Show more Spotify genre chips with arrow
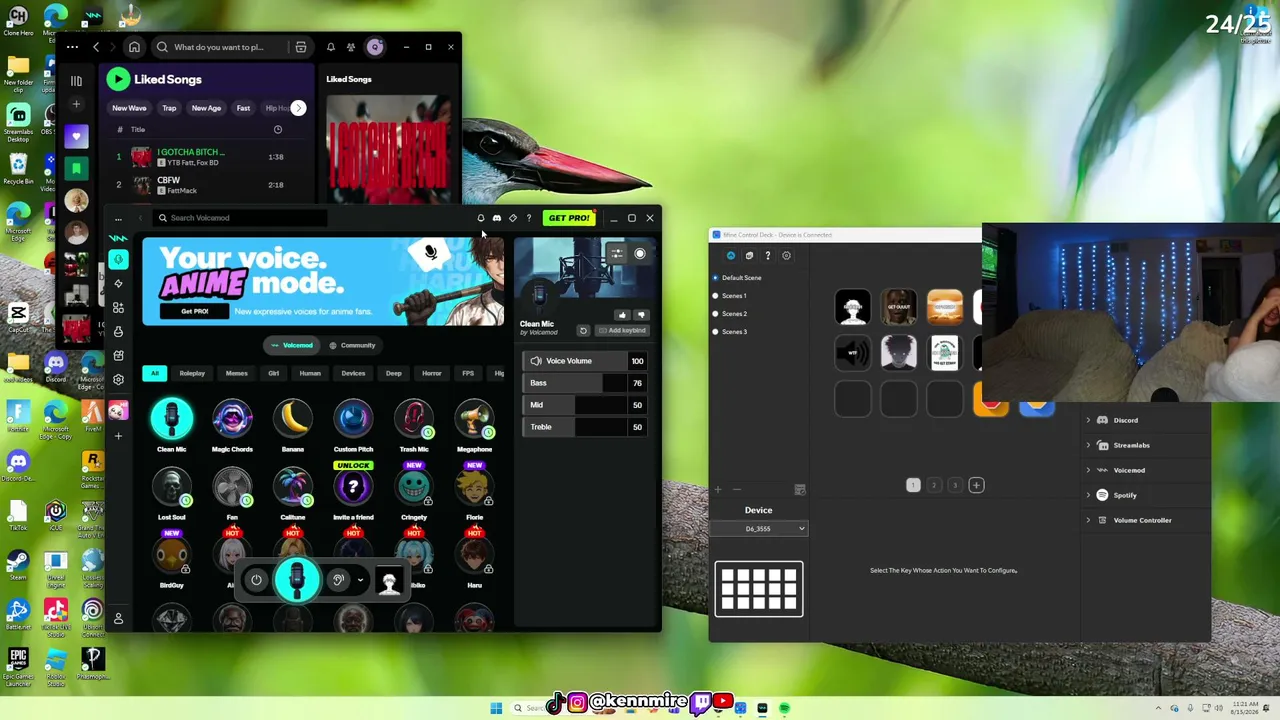1280x720 pixels. 298,108
